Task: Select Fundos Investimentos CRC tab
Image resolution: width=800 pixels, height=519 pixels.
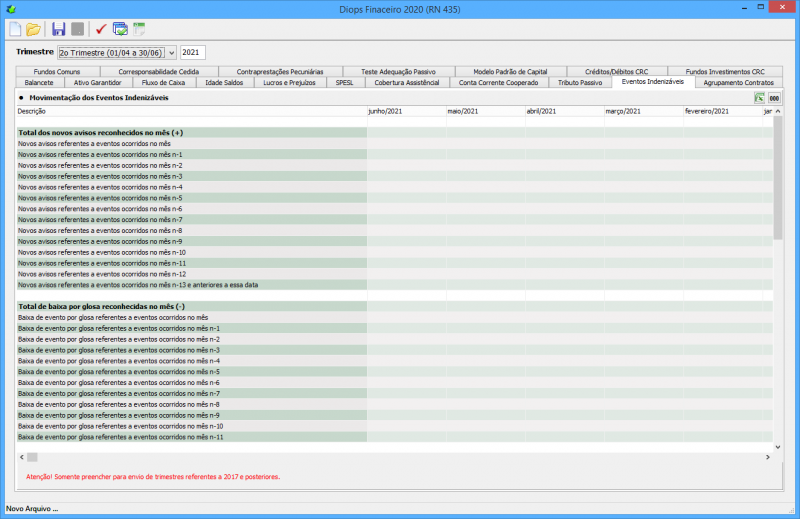Action: click(725, 71)
